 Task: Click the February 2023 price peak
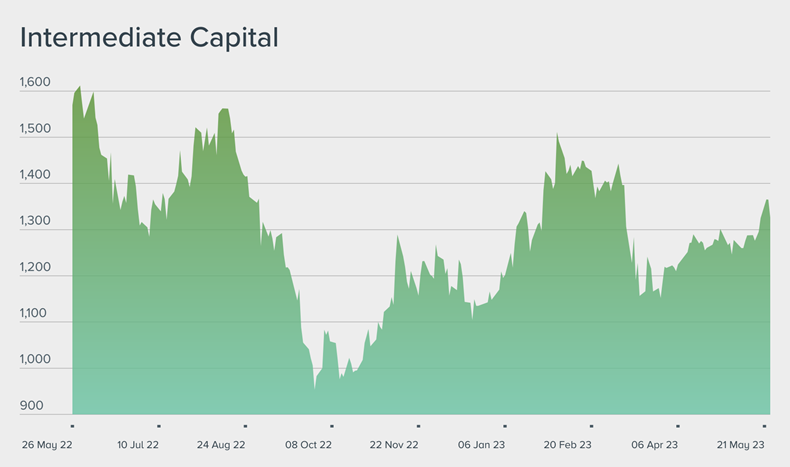[x=557, y=134]
